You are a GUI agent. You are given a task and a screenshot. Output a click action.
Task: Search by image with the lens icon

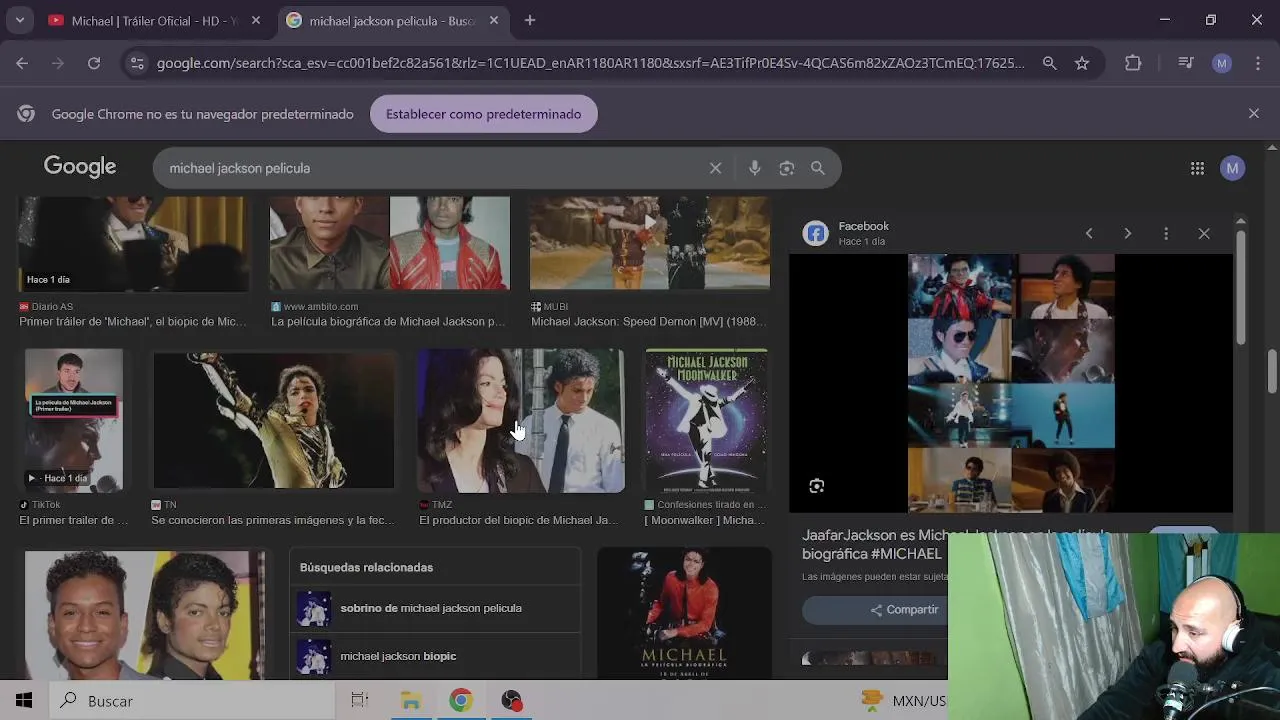[x=787, y=168]
